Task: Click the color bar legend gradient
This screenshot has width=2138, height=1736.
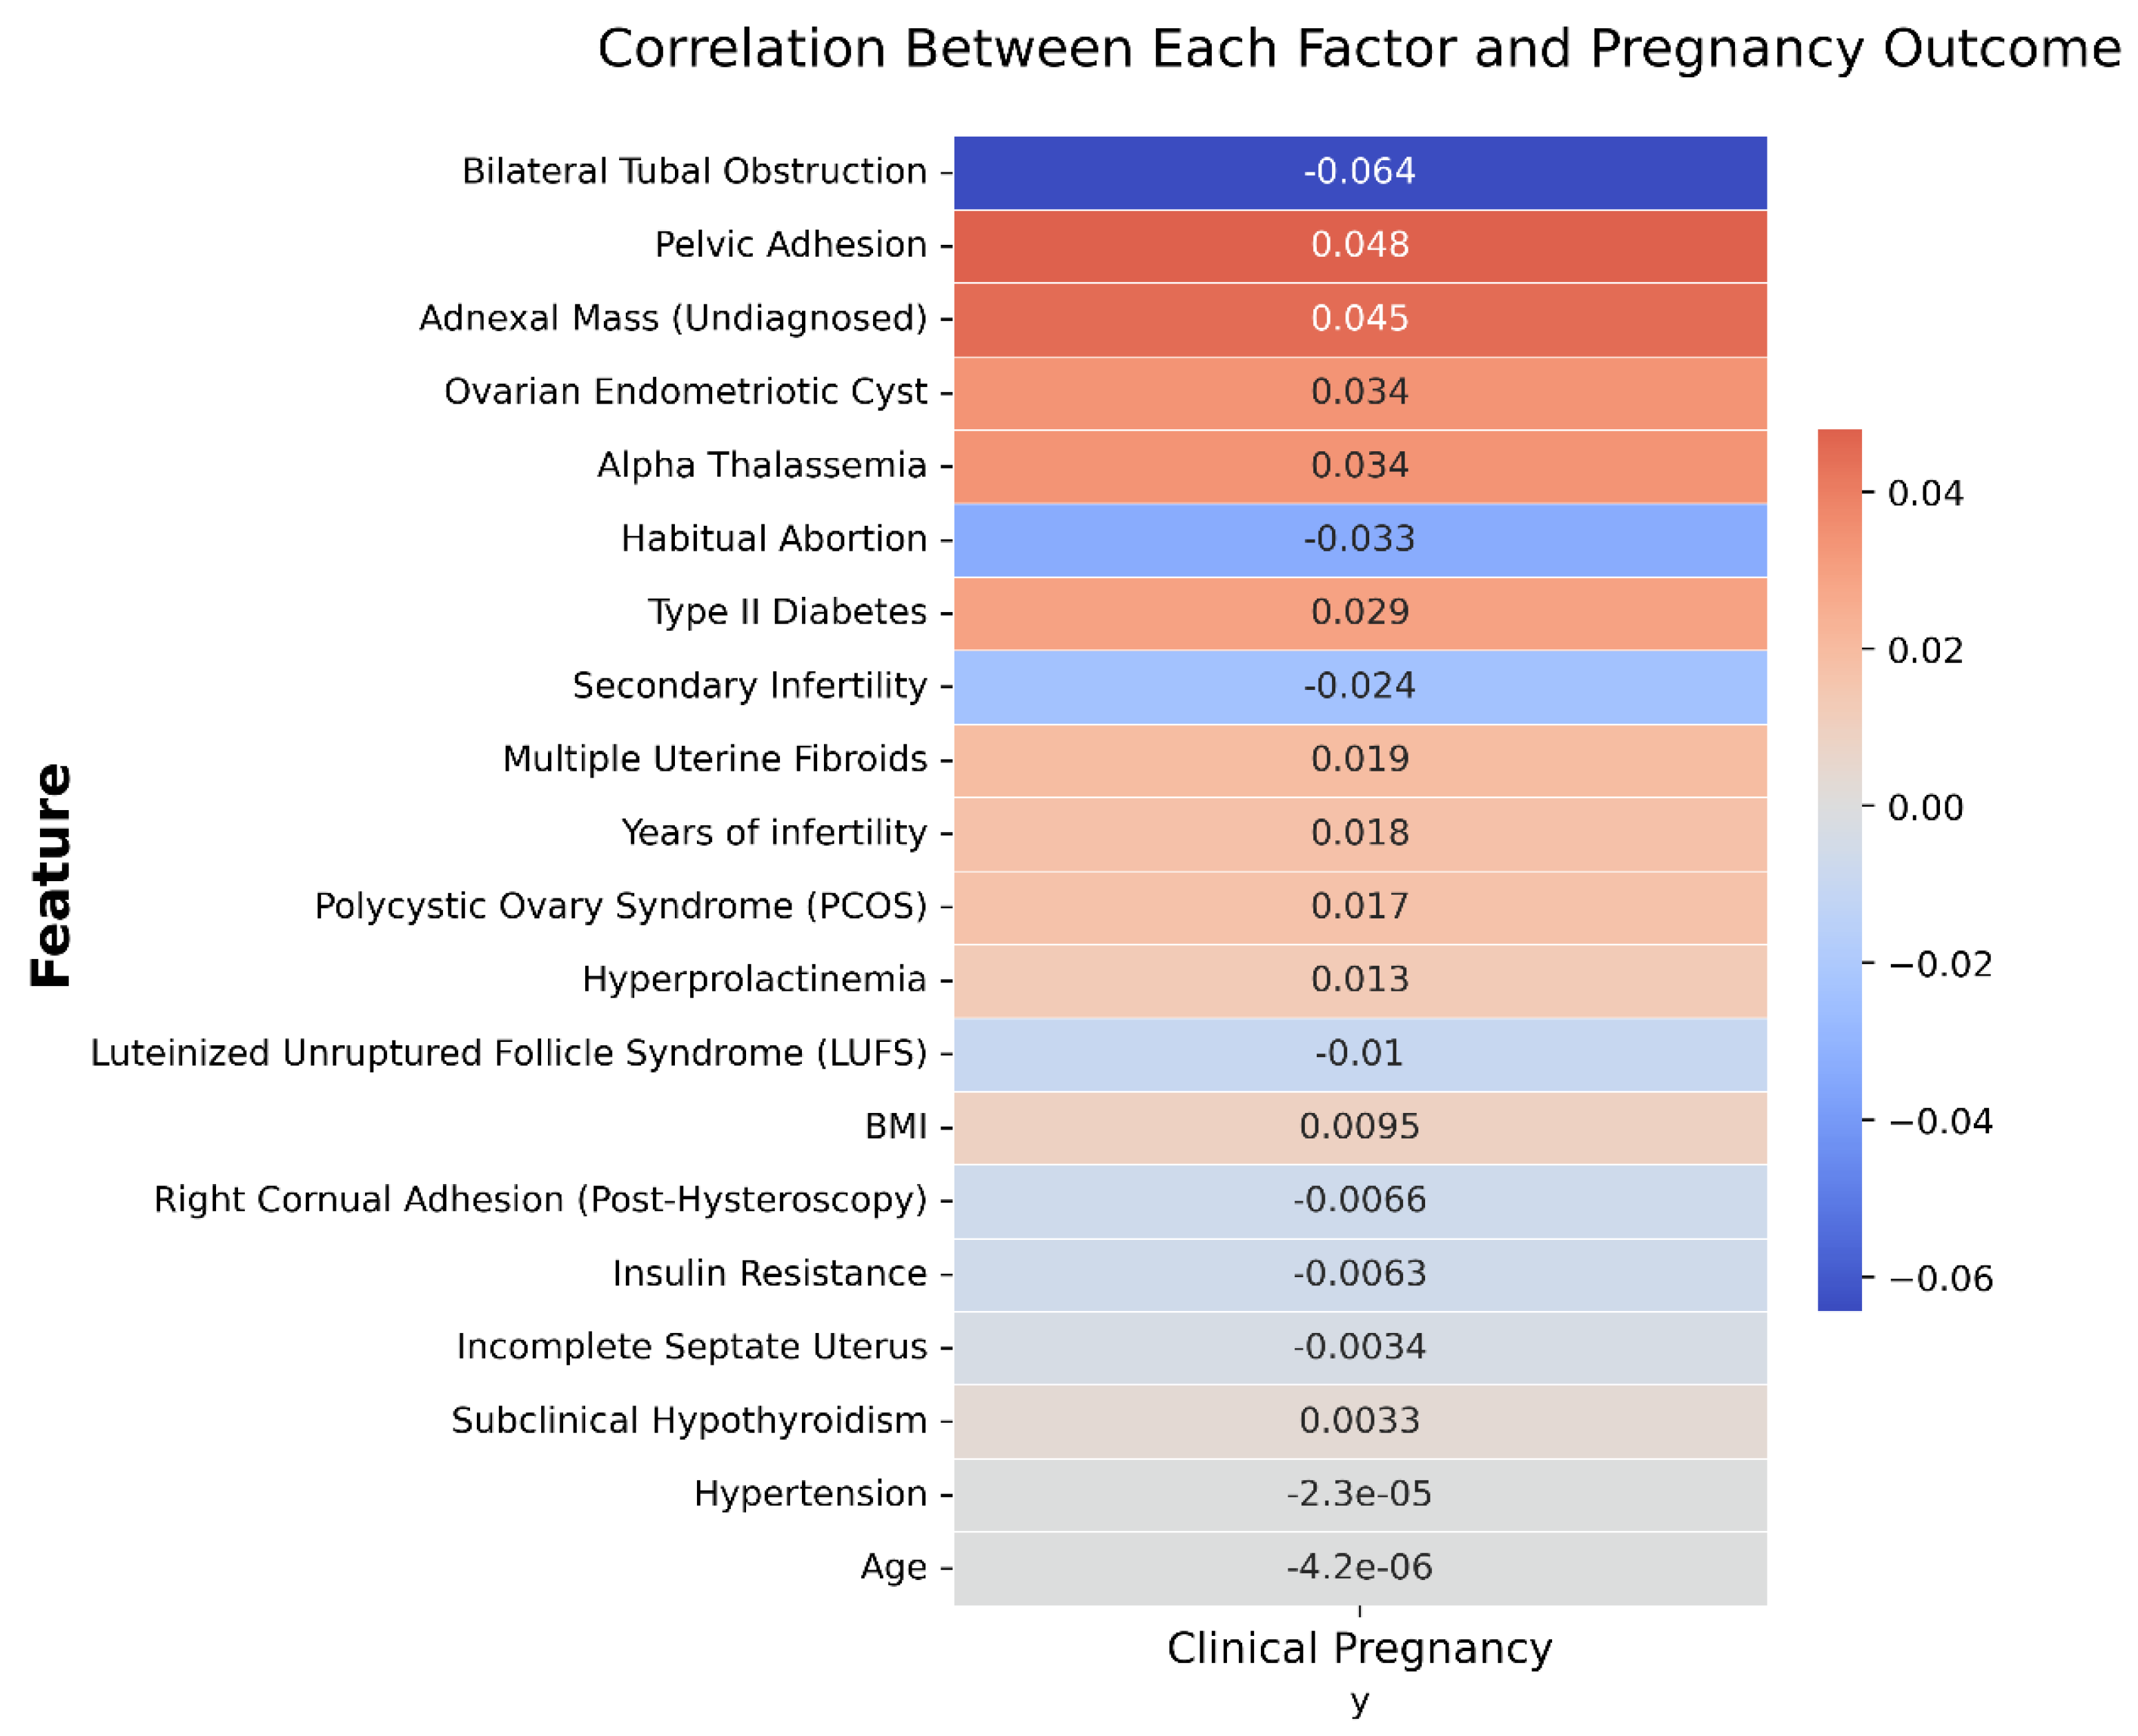Action: [x=1839, y=869]
